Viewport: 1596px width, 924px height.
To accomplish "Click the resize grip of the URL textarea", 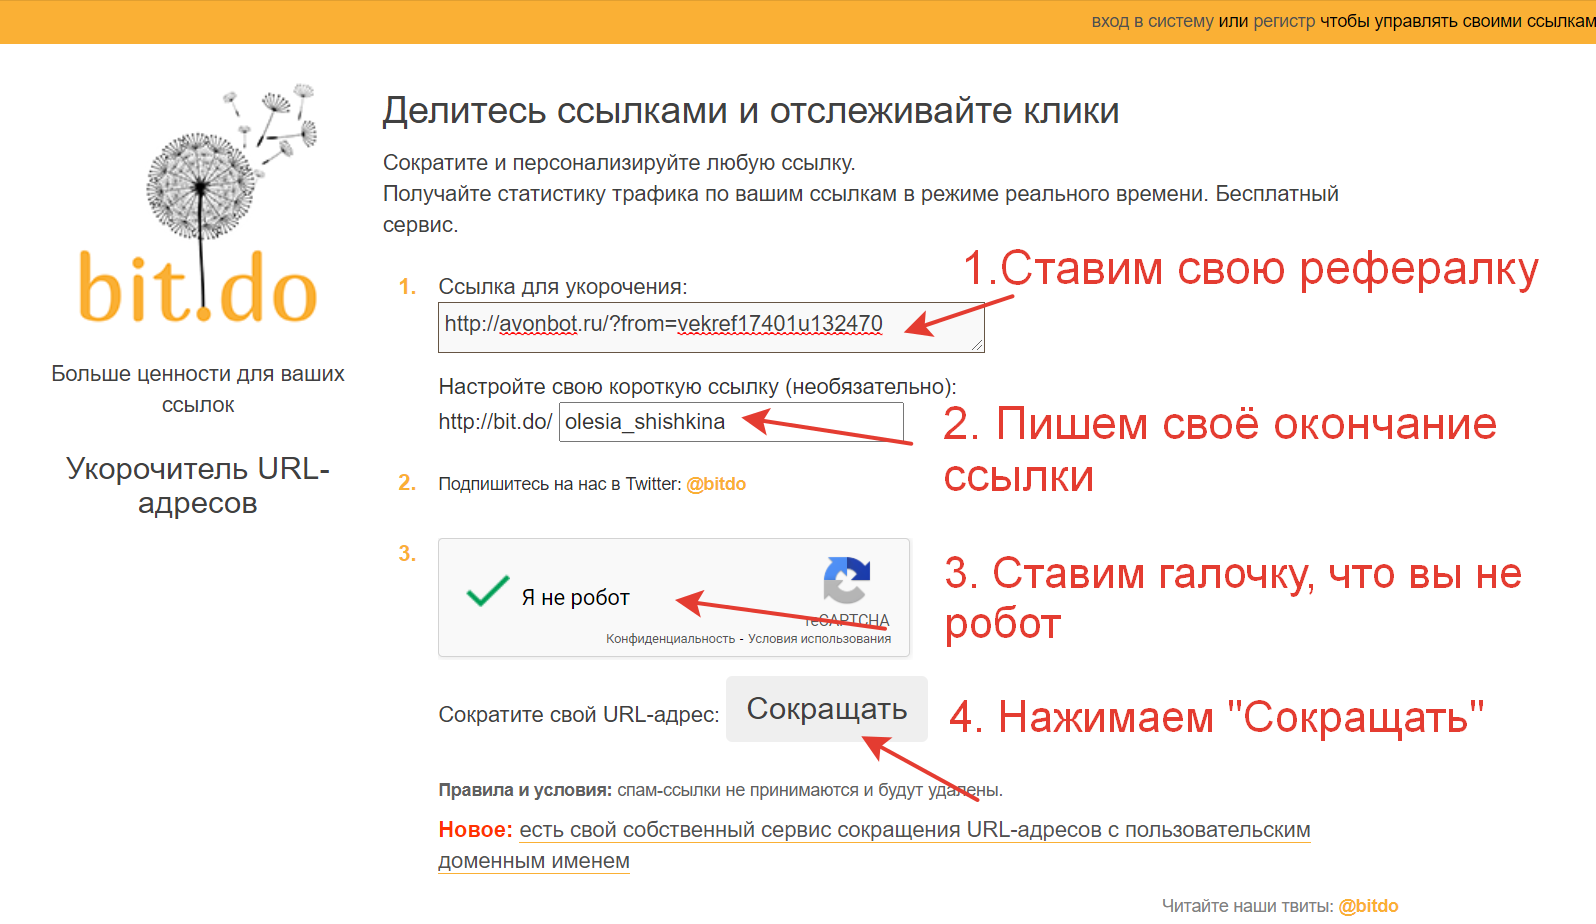I will 977,344.
